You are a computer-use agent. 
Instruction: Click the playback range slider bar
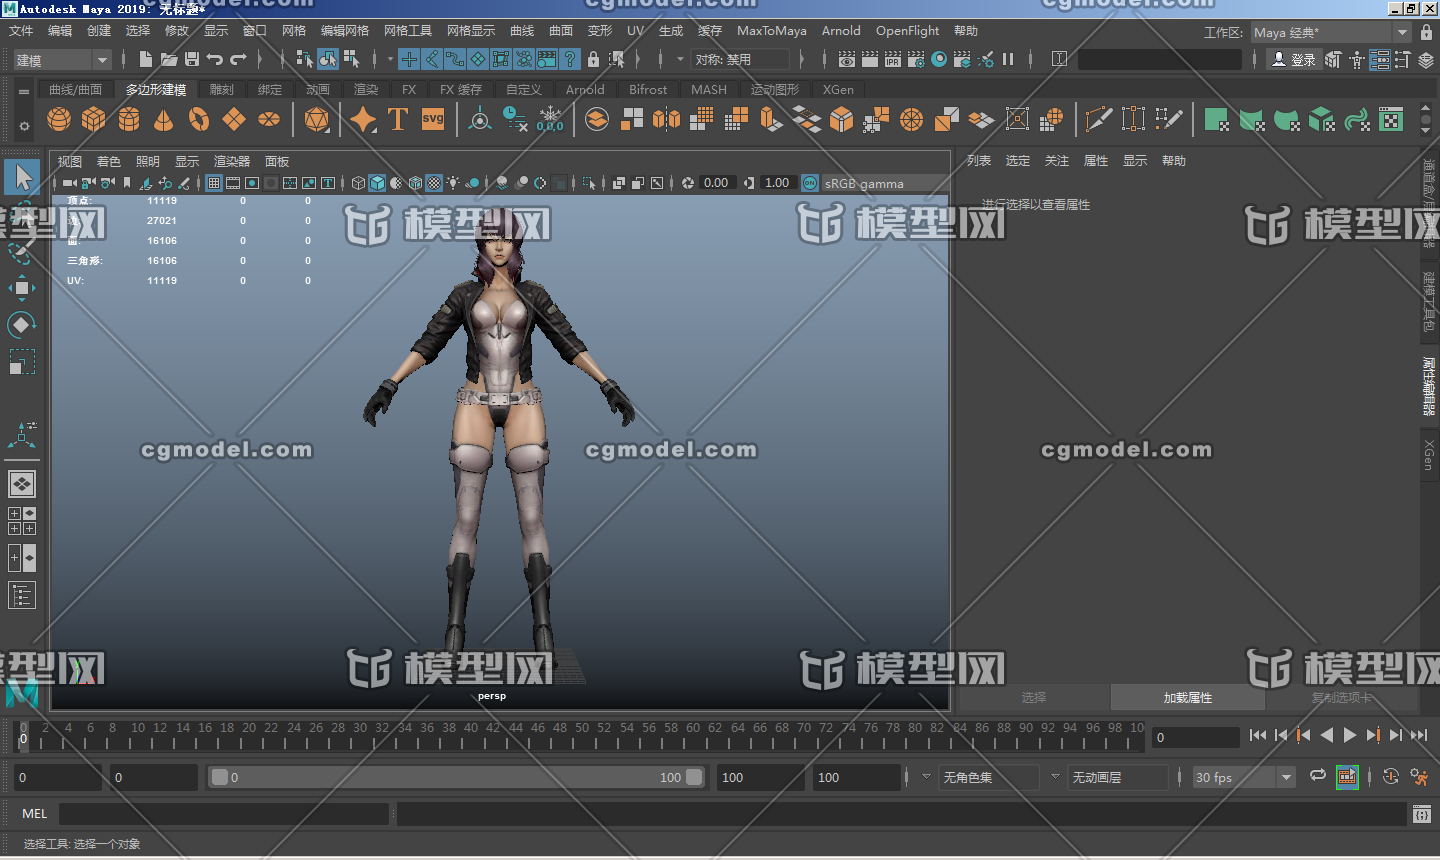pos(455,777)
